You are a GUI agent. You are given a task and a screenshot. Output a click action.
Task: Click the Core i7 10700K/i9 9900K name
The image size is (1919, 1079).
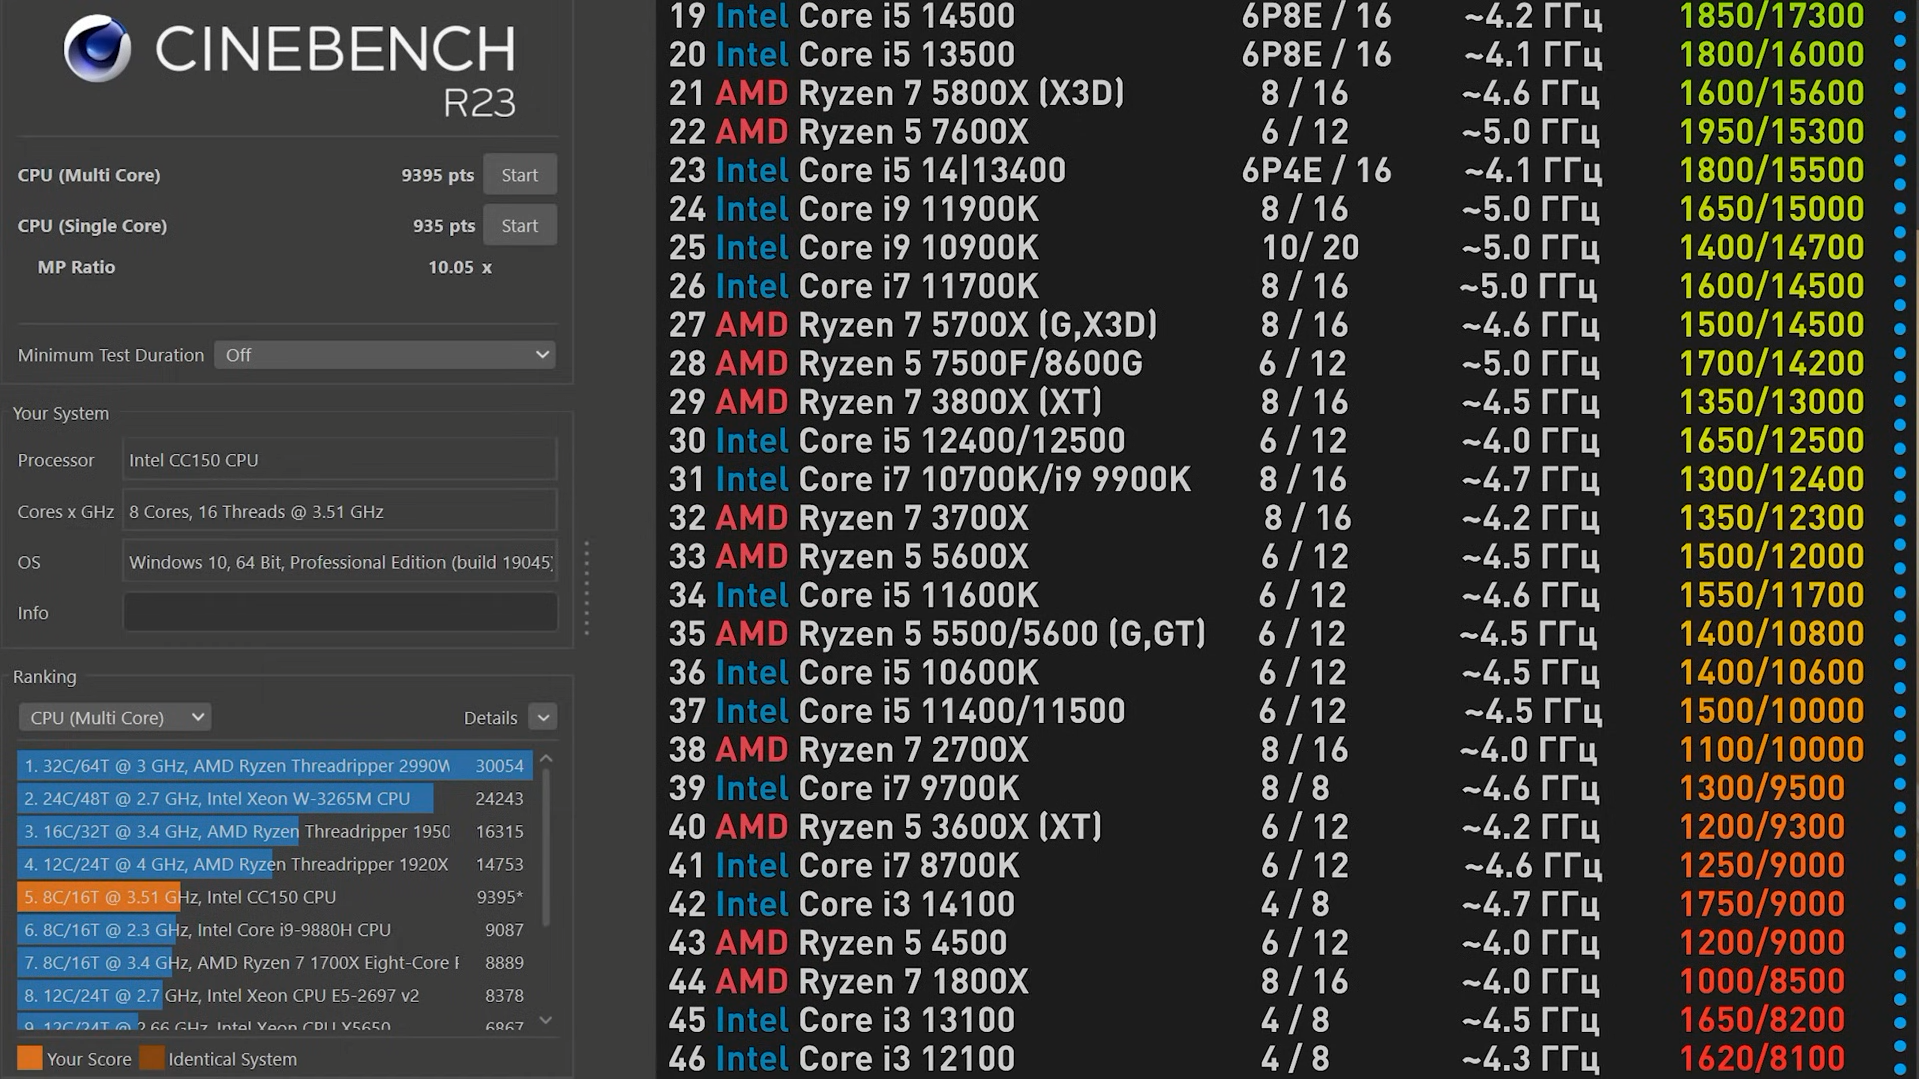pyautogui.click(x=994, y=480)
